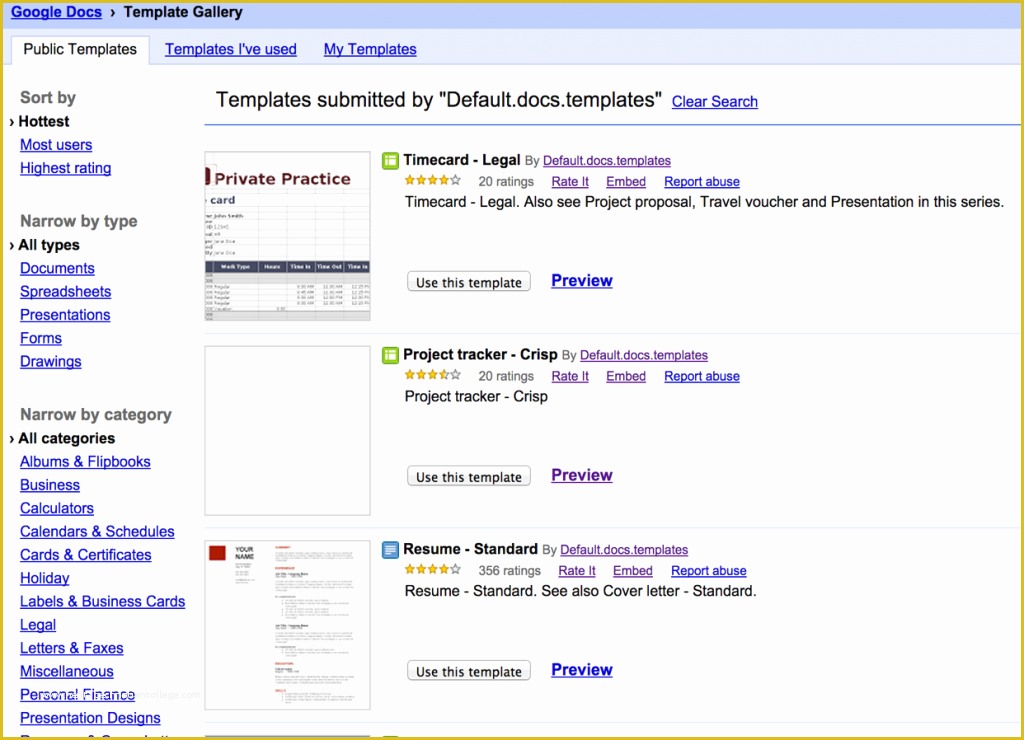Screen dimensions: 1024x740
Task: Click the Resume - Standard title text
Action: (x=470, y=549)
